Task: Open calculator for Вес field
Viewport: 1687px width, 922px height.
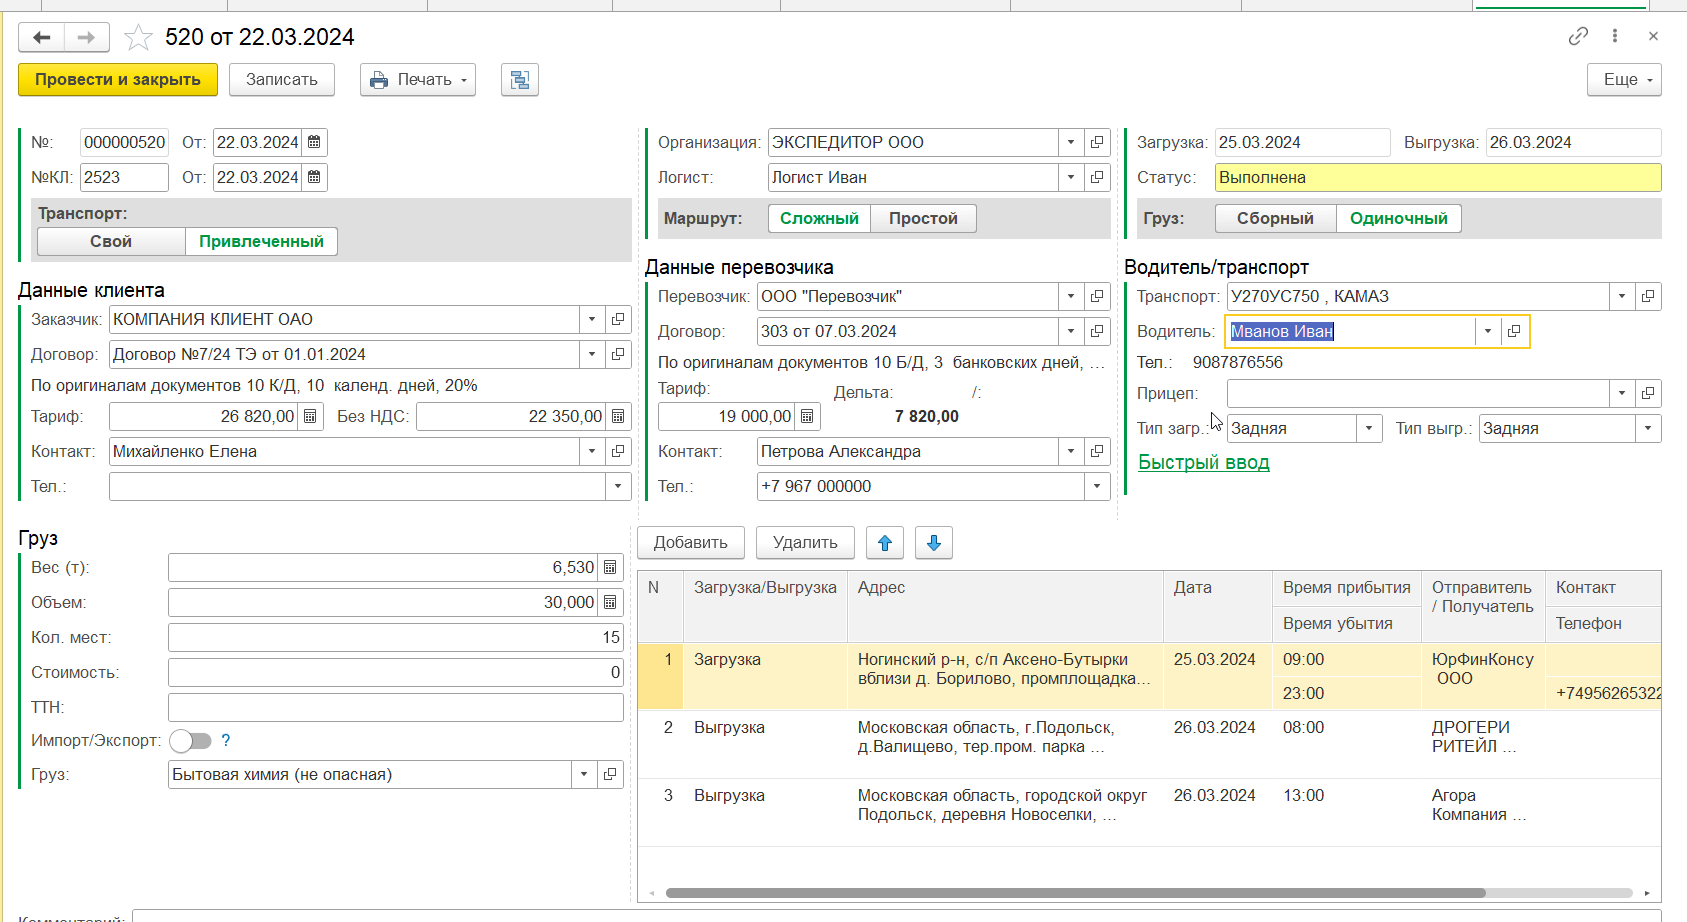Action: pyautogui.click(x=610, y=567)
